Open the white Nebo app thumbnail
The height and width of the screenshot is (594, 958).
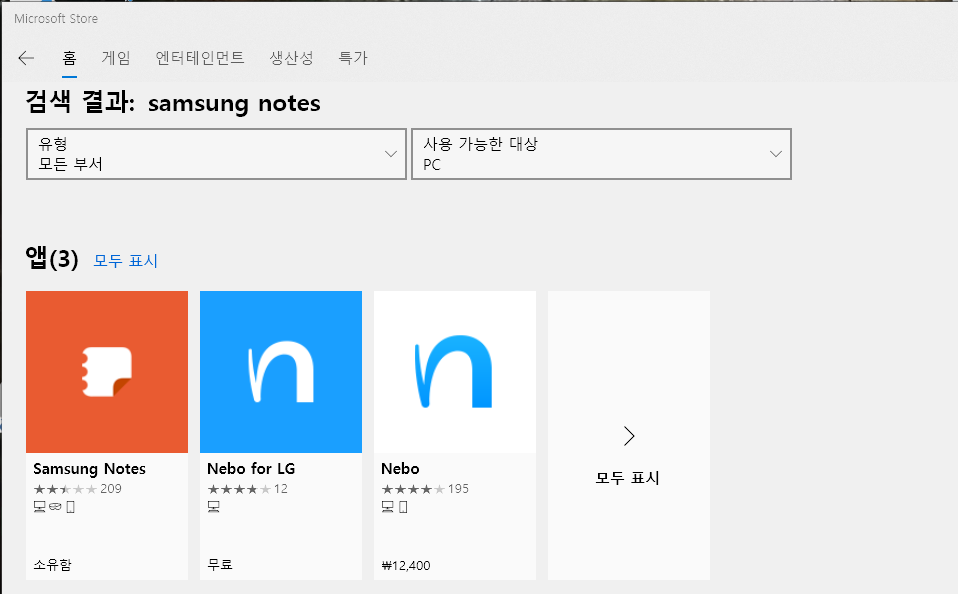[x=455, y=372]
